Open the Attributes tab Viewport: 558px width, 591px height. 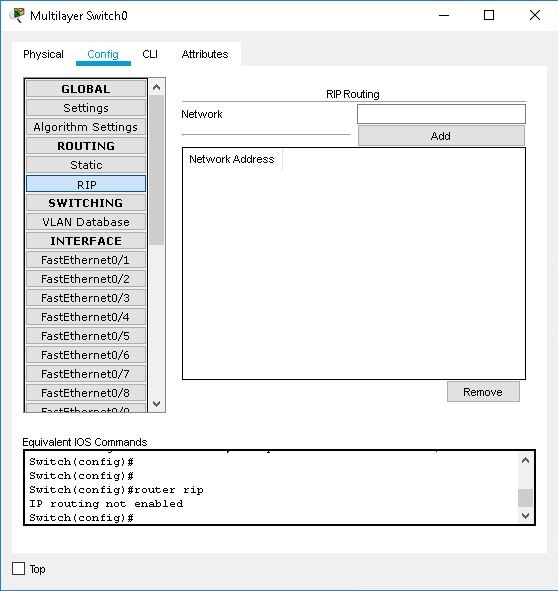click(205, 54)
